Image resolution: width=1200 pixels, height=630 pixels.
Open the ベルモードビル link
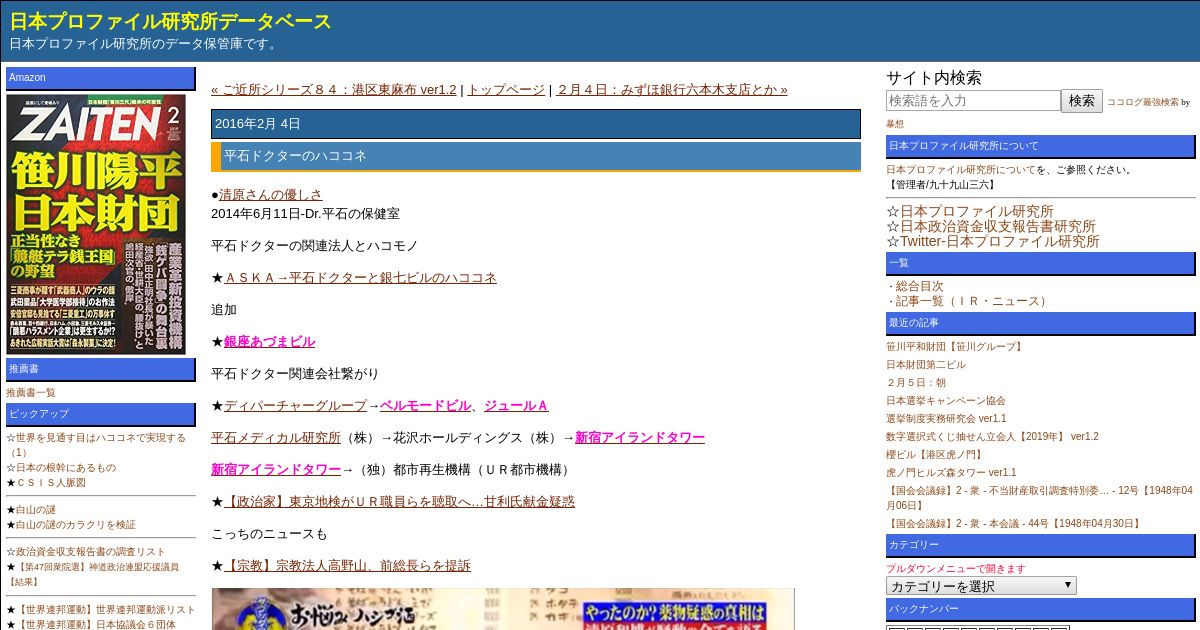coord(425,405)
